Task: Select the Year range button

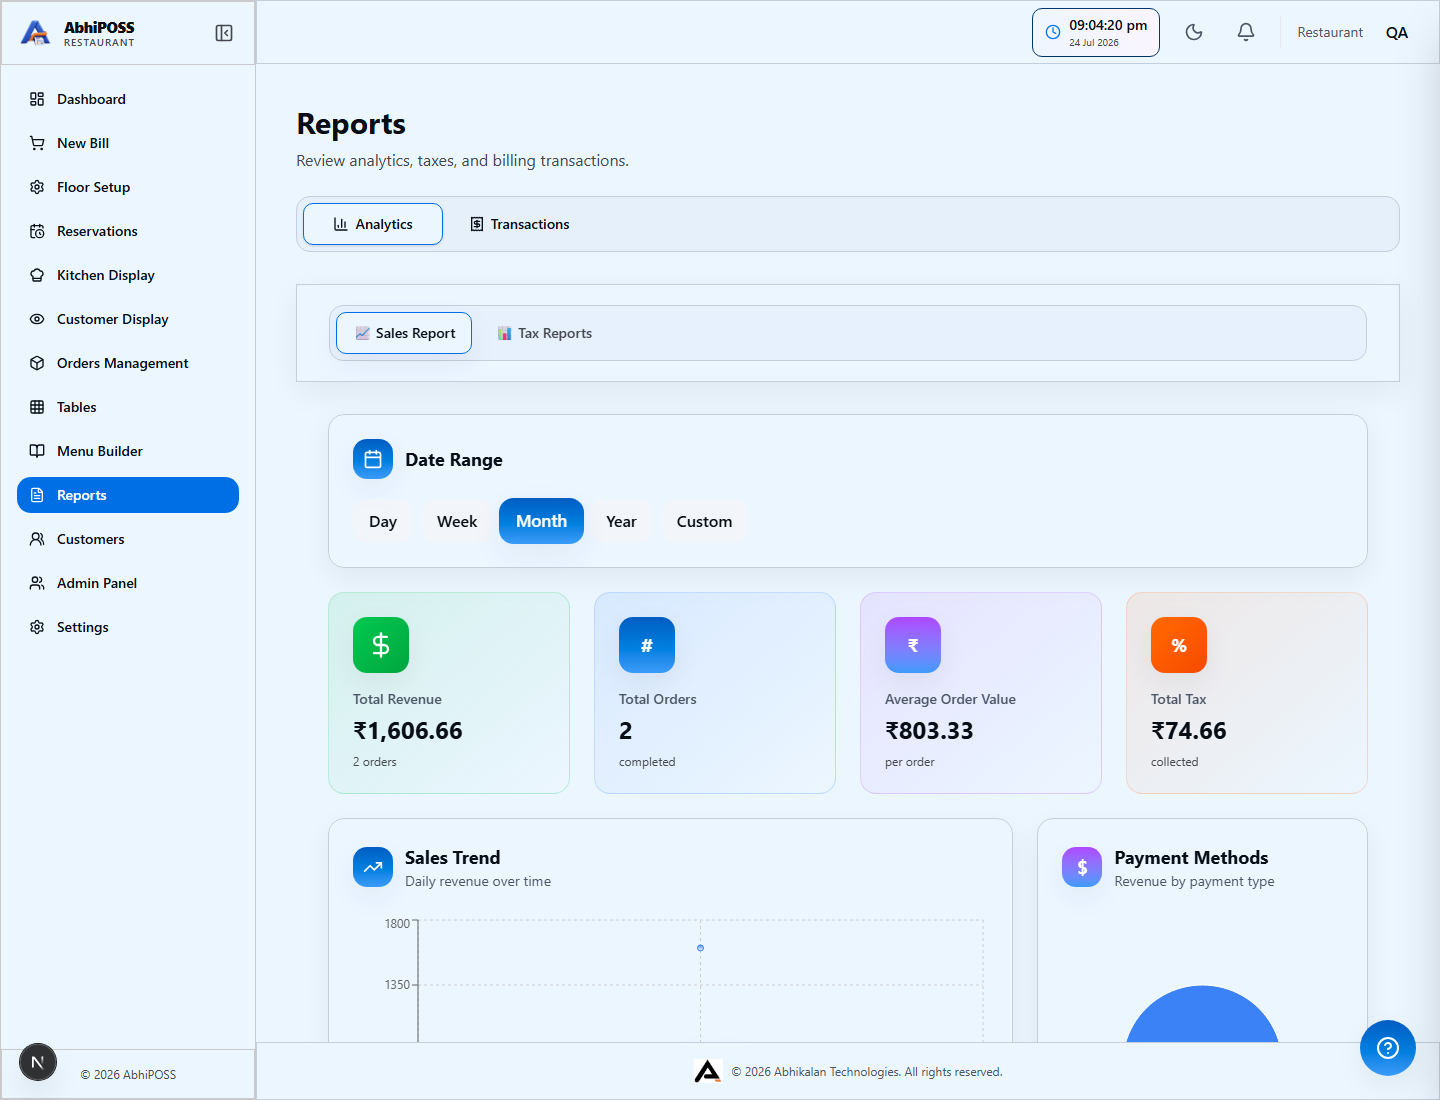Action: tap(621, 521)
